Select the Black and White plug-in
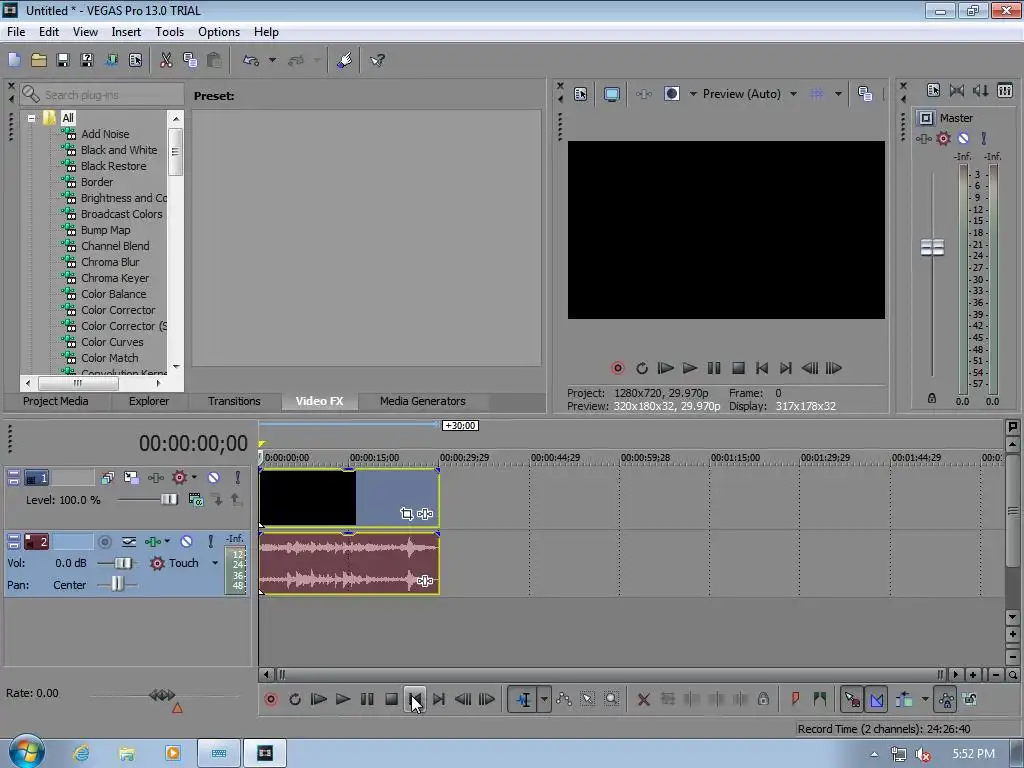Image resolution: width=1024 pixels, height=768 pixels. tap(119, 150)
